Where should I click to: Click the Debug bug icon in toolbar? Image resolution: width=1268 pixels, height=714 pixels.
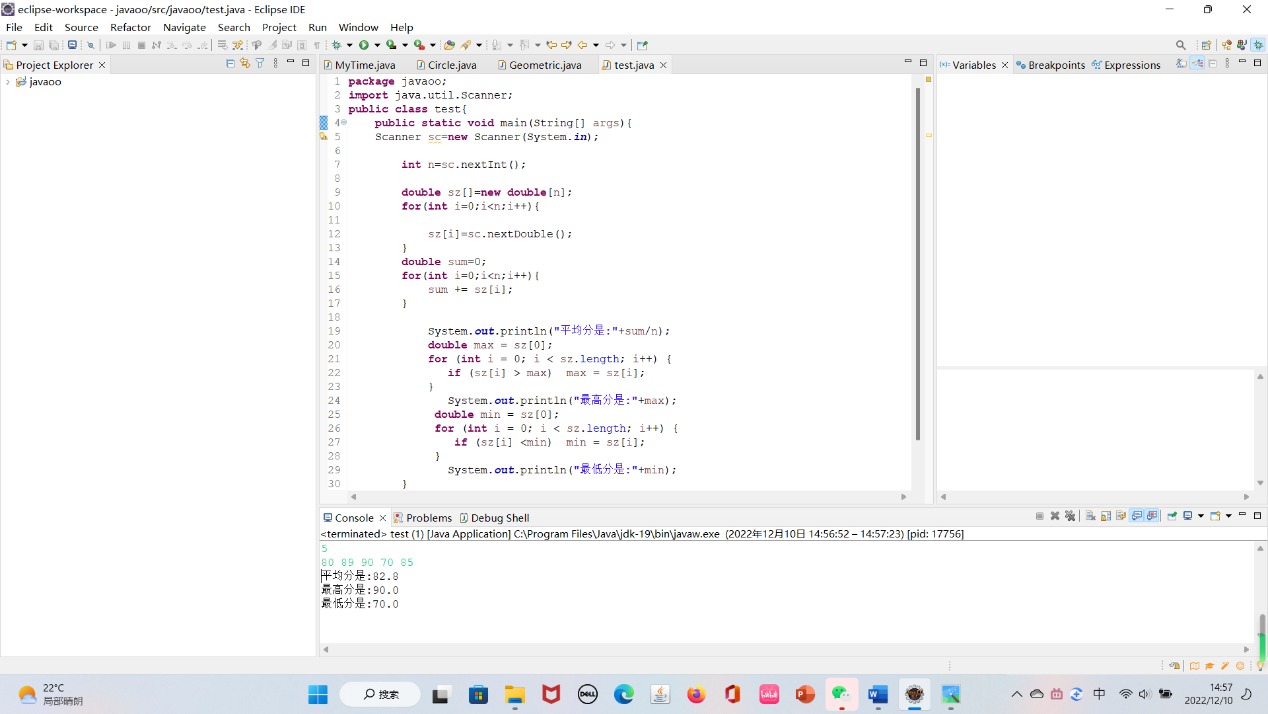coord(337,45)
